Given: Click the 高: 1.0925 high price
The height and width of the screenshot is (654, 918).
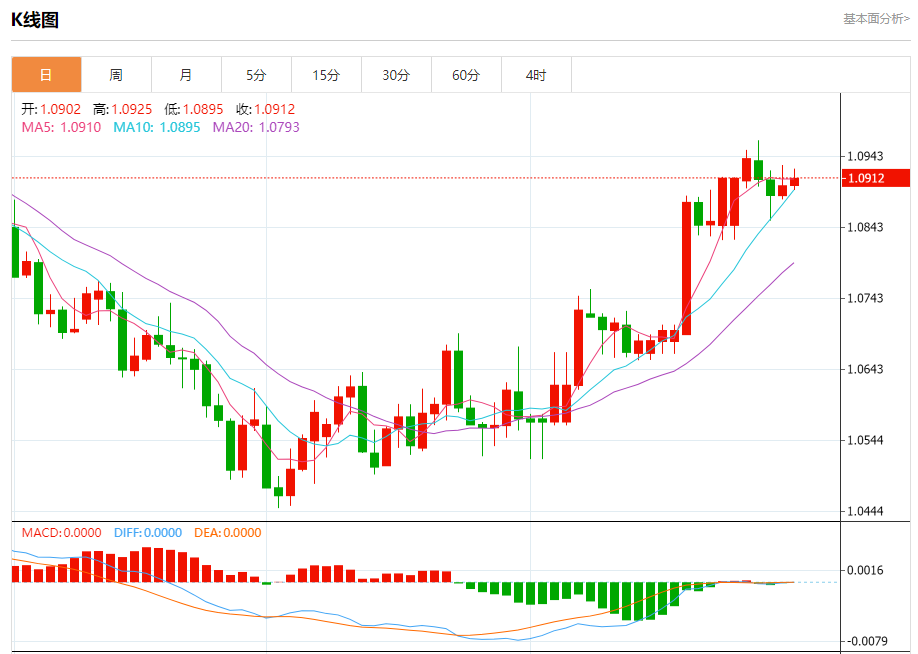Looking at the screenshot, I should click(122, 109).
